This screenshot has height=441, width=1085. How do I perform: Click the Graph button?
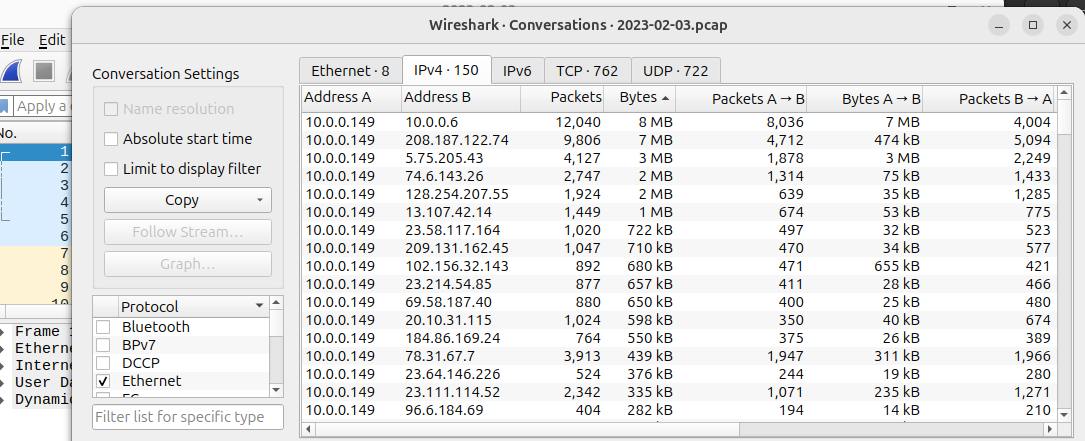[188, 264]
